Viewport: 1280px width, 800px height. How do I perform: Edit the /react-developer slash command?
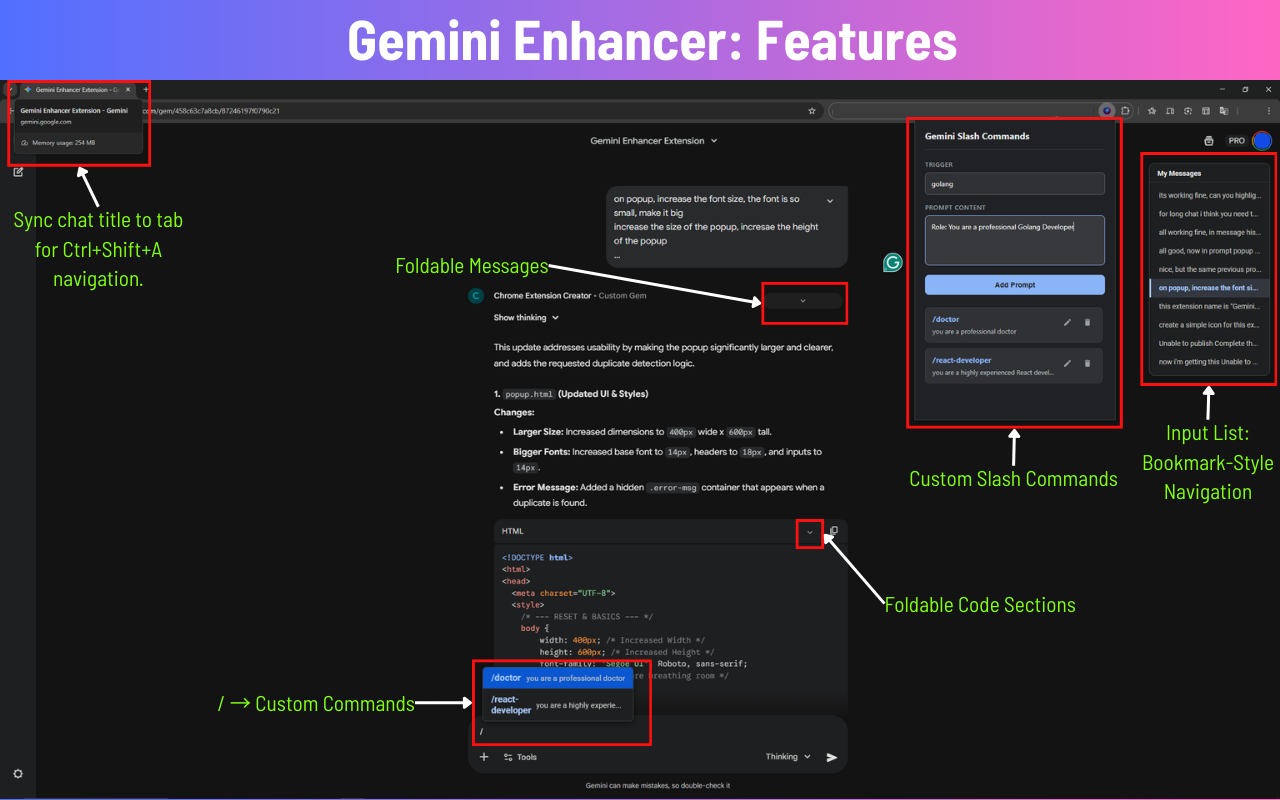(x=1067, y=363)
